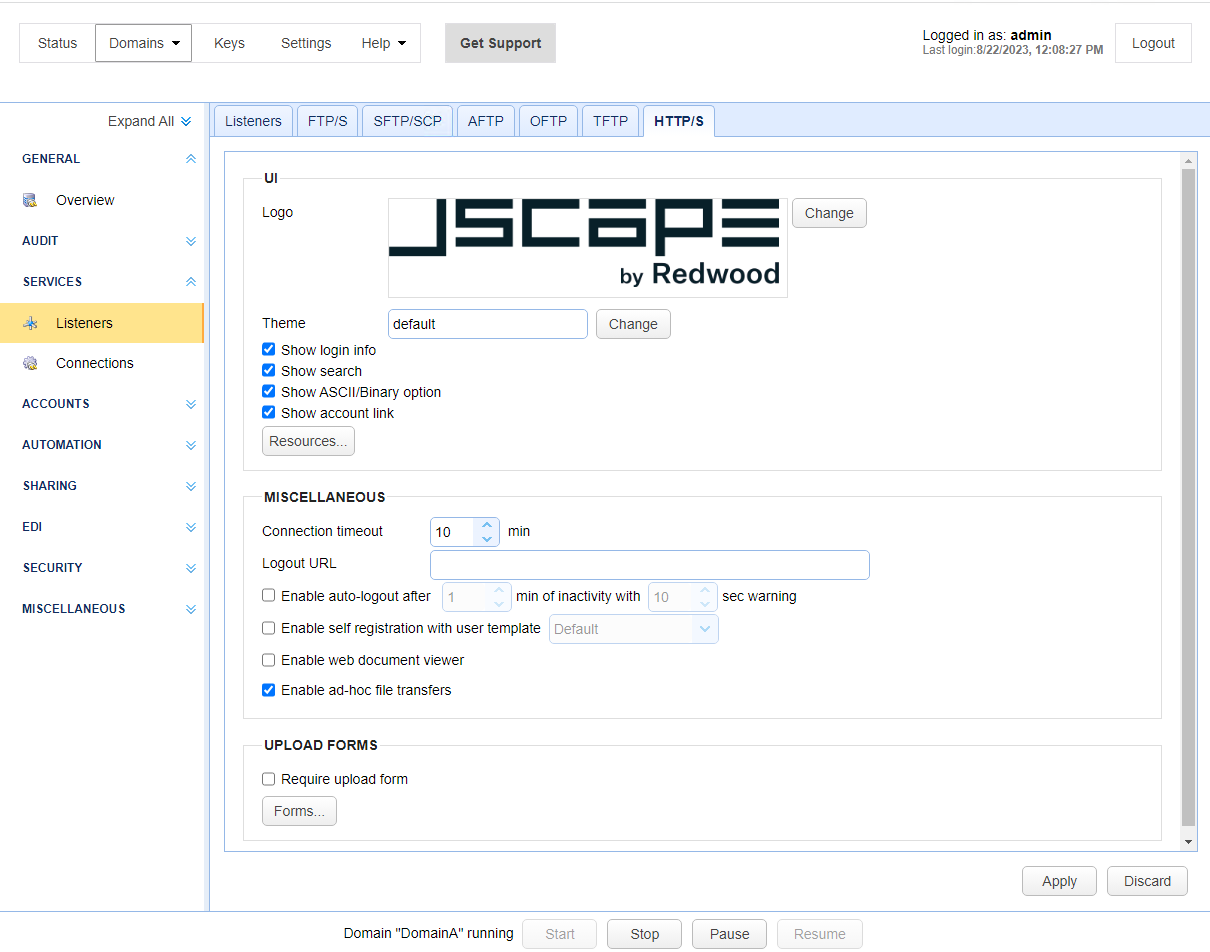Open Connections via its gear icon
Viewport: 1210px width, 952px height.
(x=30, y=363)
